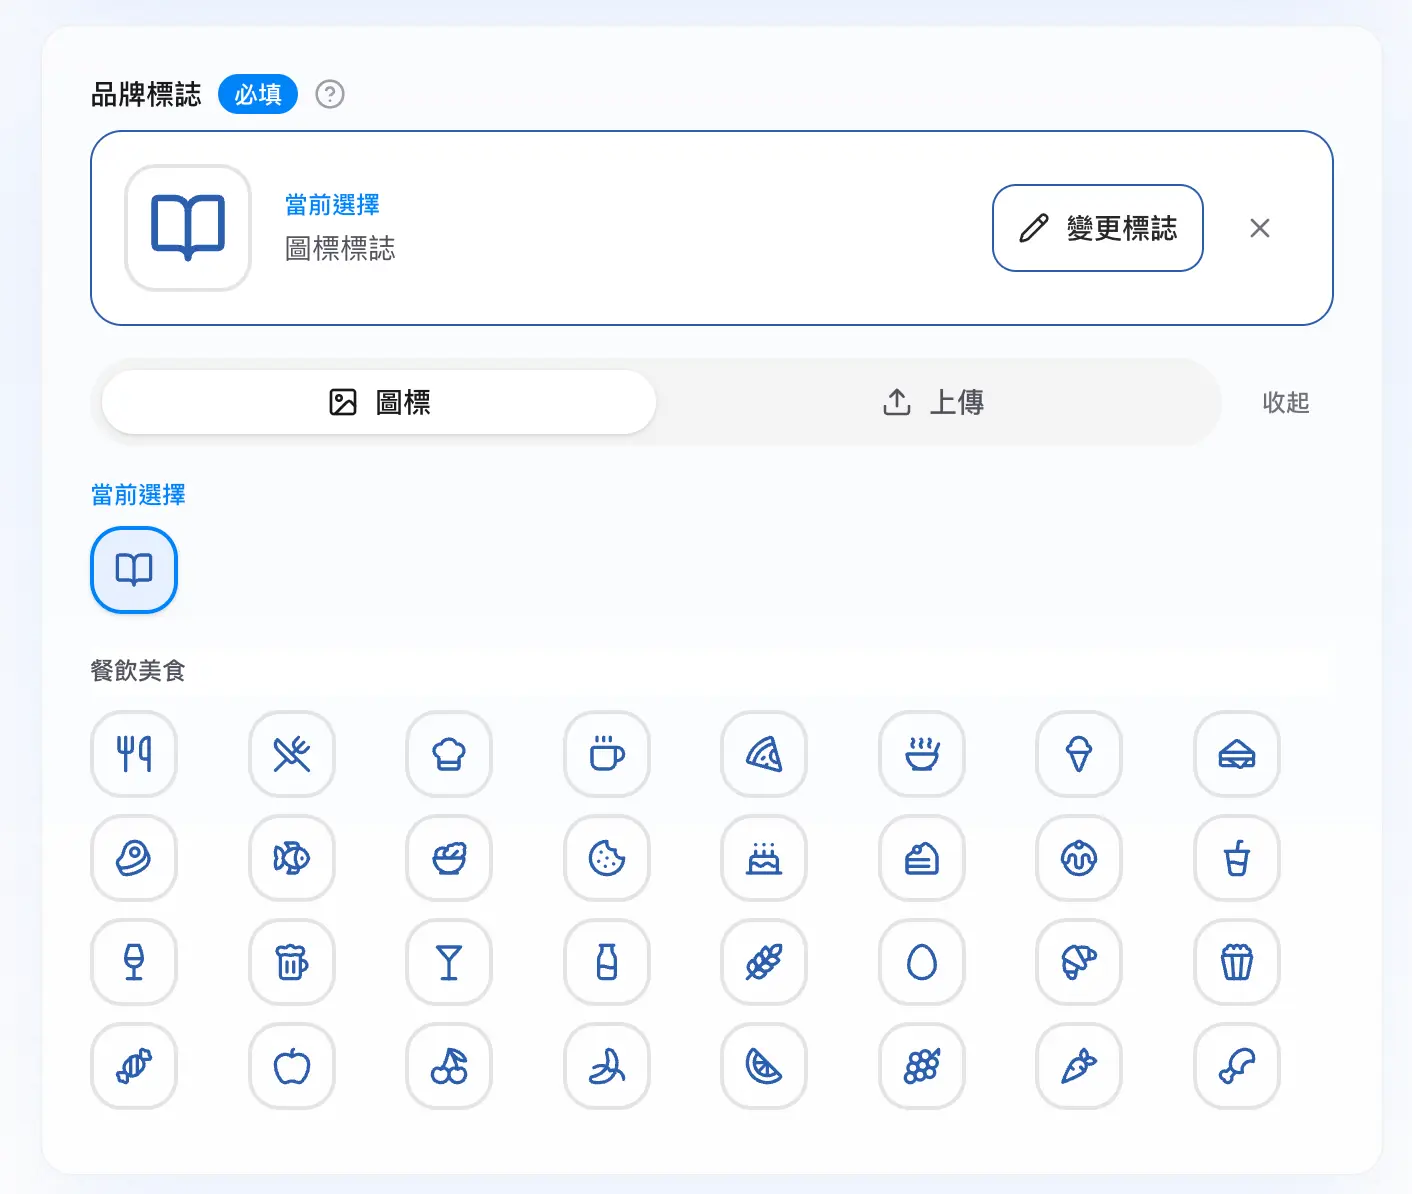This screenshot has height=1194, width=1412.
Task: Choose the chef hat icon
Action: point(449,754)
